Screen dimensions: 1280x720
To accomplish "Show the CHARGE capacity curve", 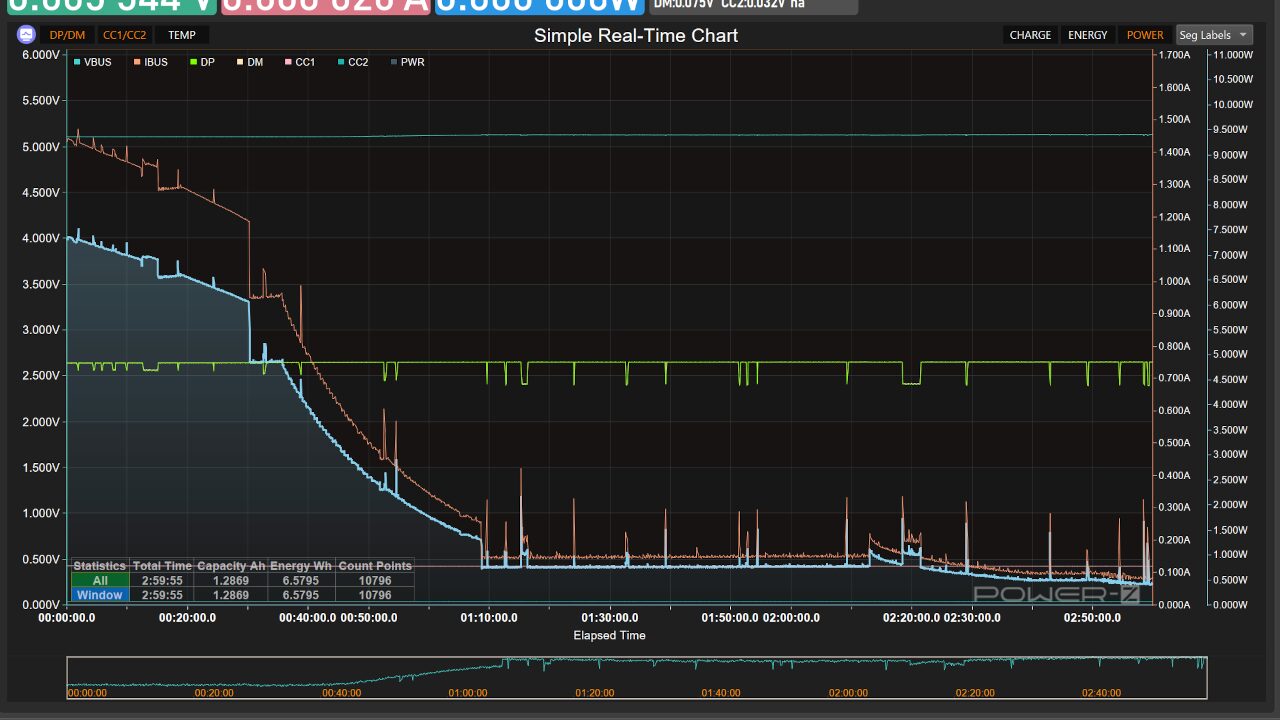I will (1030, 35).
